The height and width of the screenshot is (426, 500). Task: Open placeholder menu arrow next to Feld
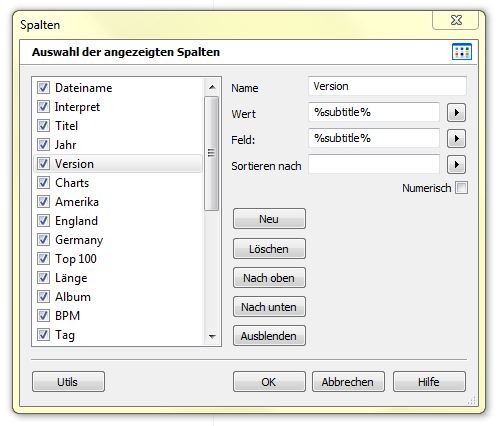[456, 138]
